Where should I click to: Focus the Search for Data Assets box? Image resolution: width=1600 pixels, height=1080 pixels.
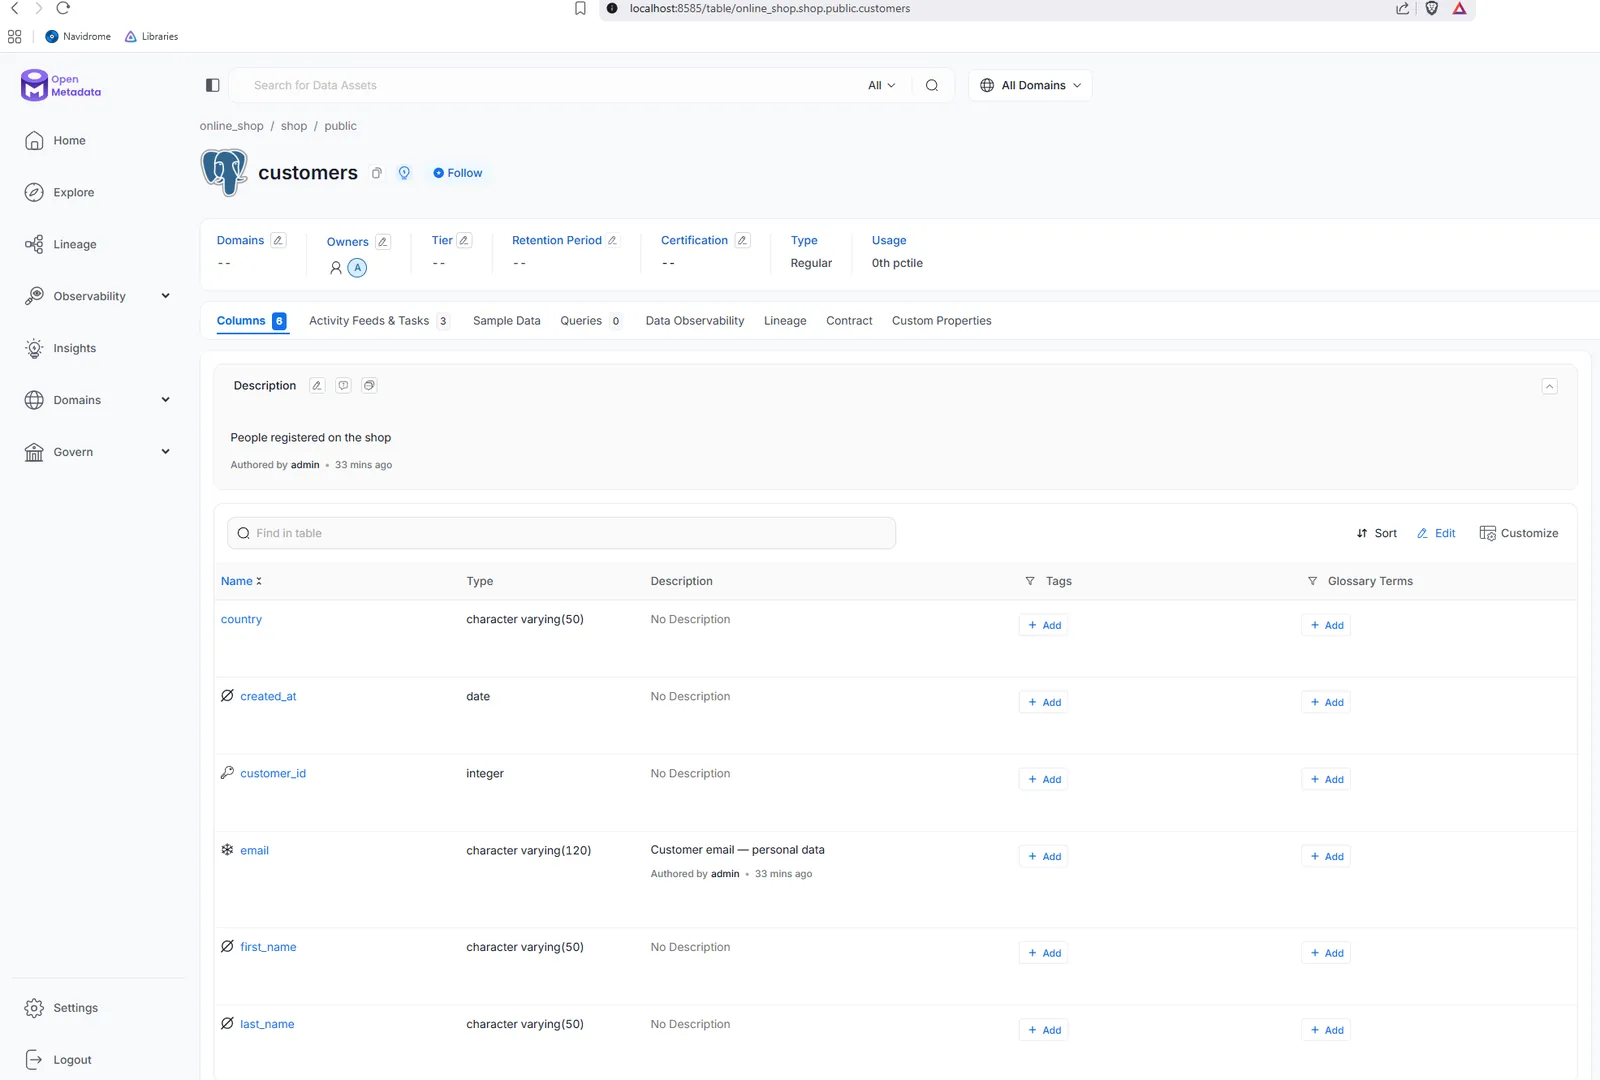(x=550, y=86)
